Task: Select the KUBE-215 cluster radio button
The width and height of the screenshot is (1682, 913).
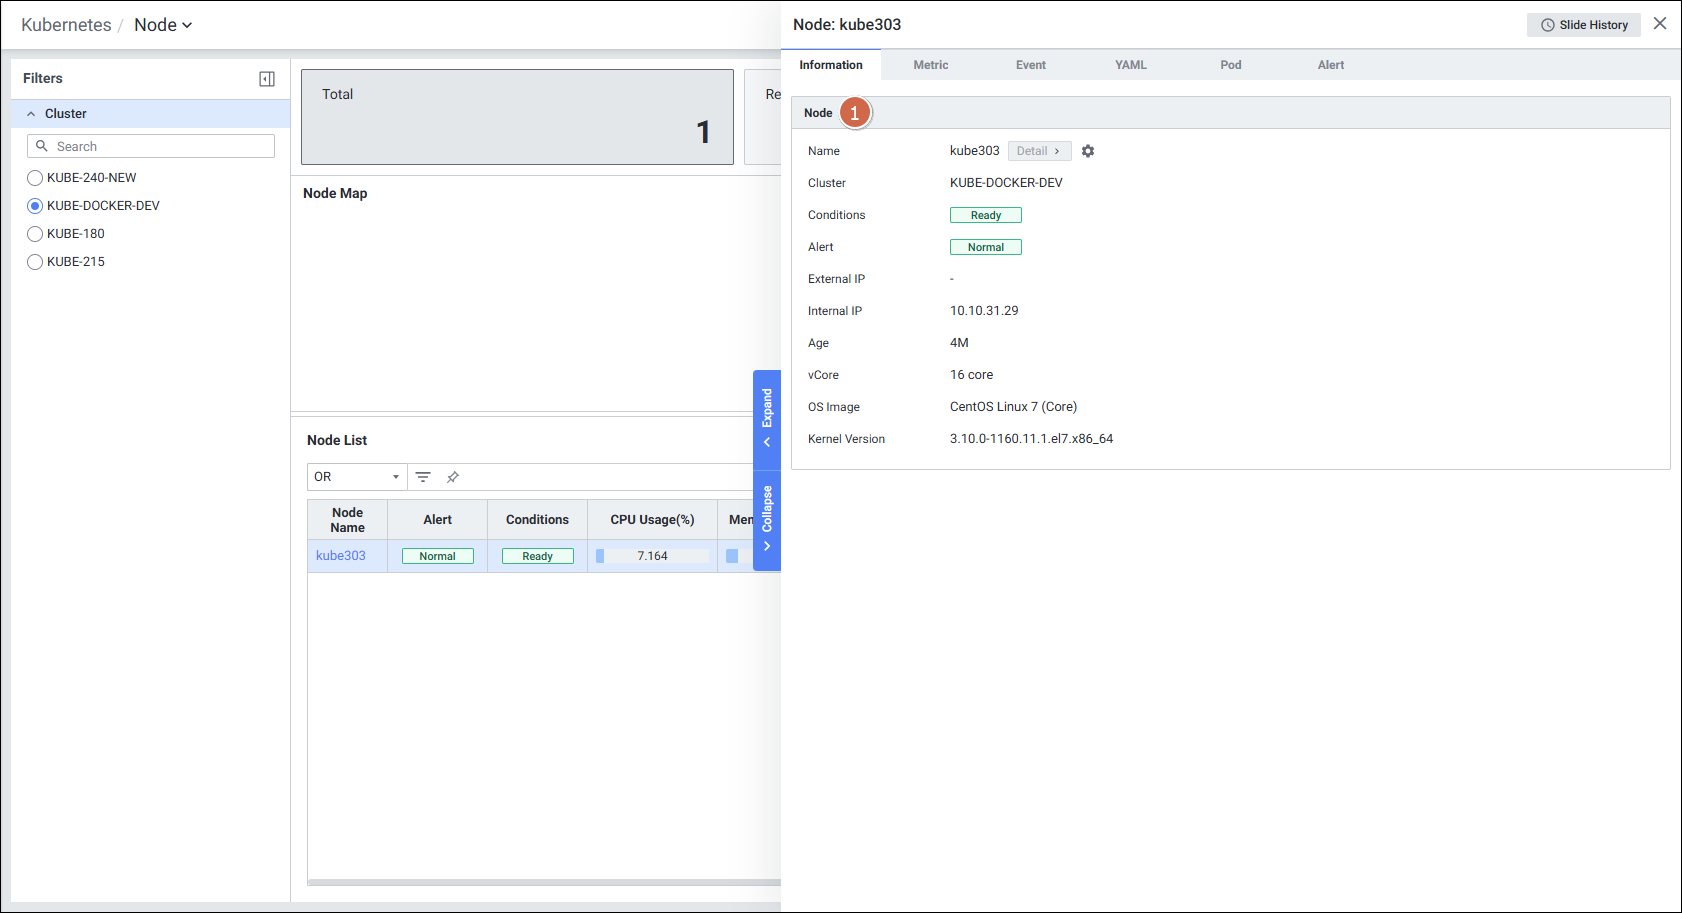Action: (x=35, y=262)
